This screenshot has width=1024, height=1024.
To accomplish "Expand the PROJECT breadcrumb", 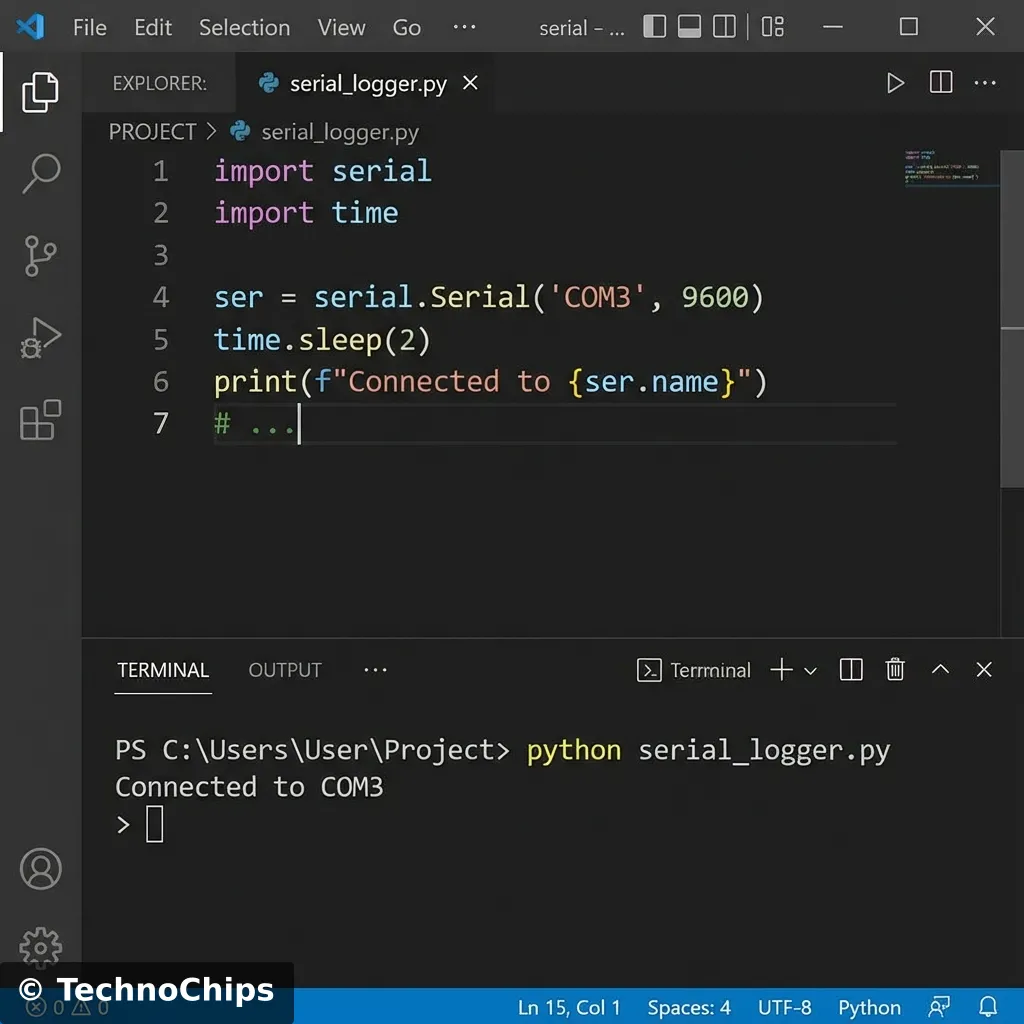I will tap(152, 131).
